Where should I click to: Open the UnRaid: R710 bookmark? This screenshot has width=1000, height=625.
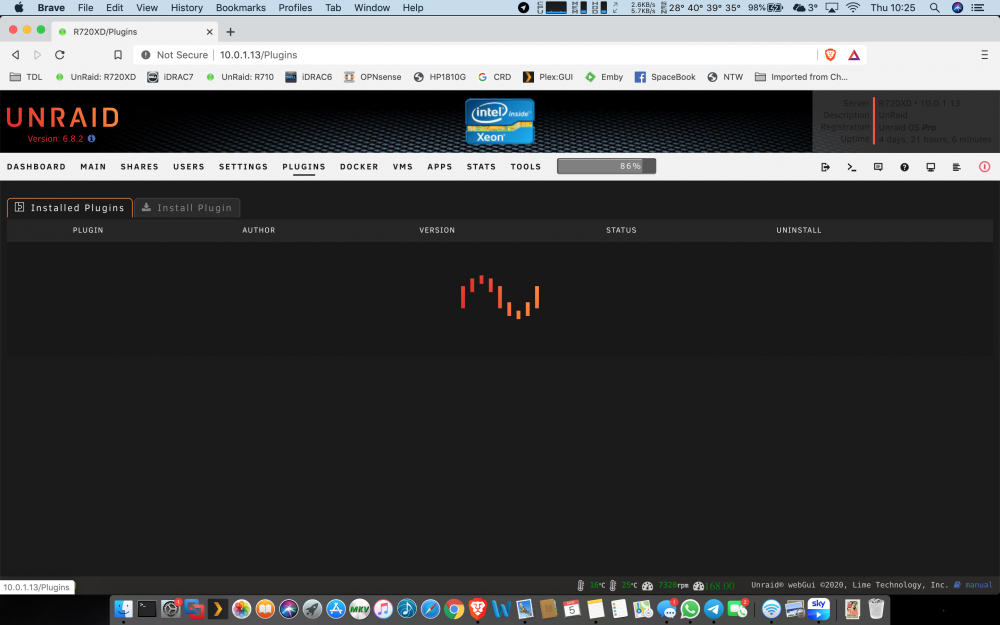click(x=240, y=77)
